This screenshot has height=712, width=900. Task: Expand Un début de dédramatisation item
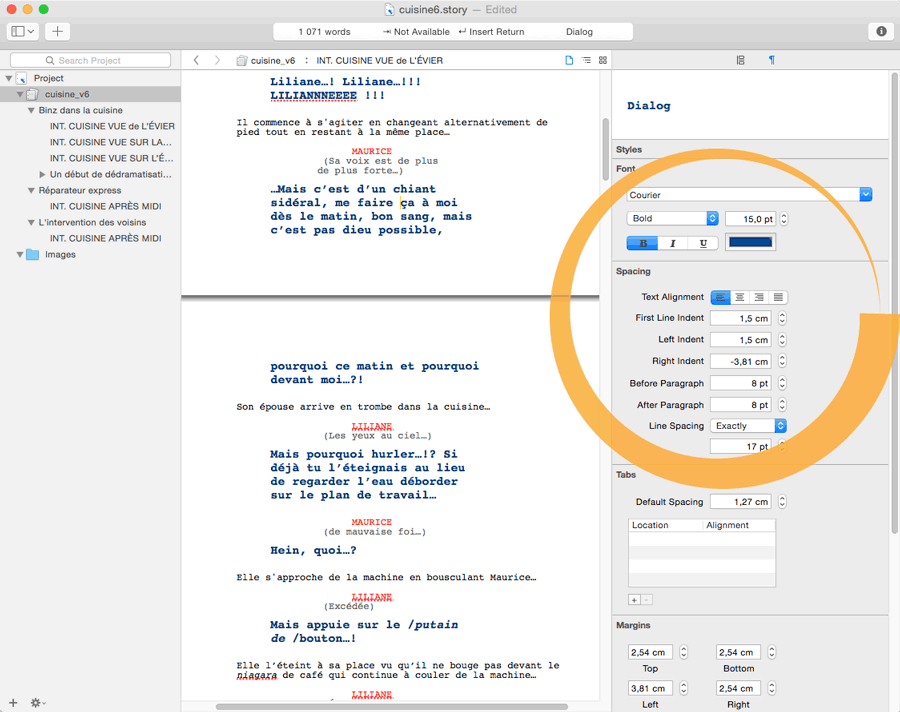click(42, 174)
